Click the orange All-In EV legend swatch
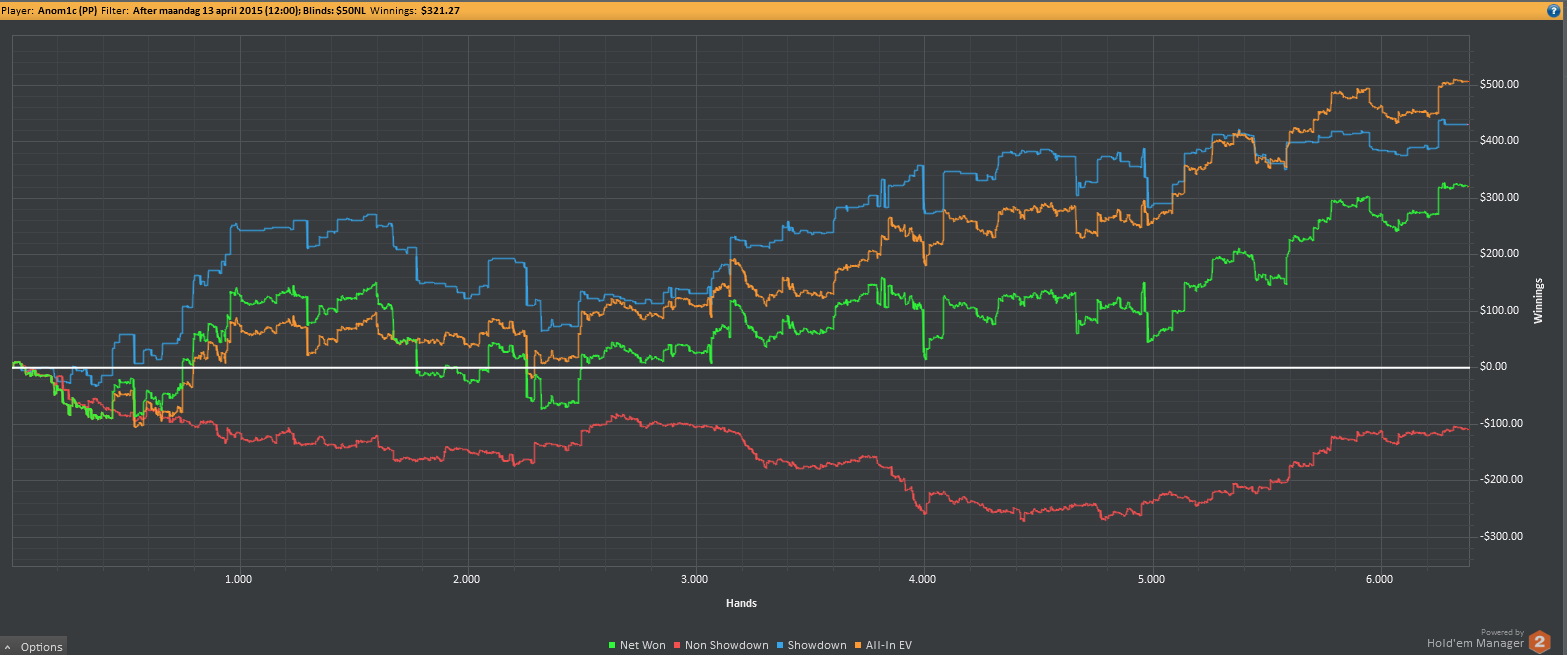The height and width of the screenshot is (655, 1567). pos(859,645)
